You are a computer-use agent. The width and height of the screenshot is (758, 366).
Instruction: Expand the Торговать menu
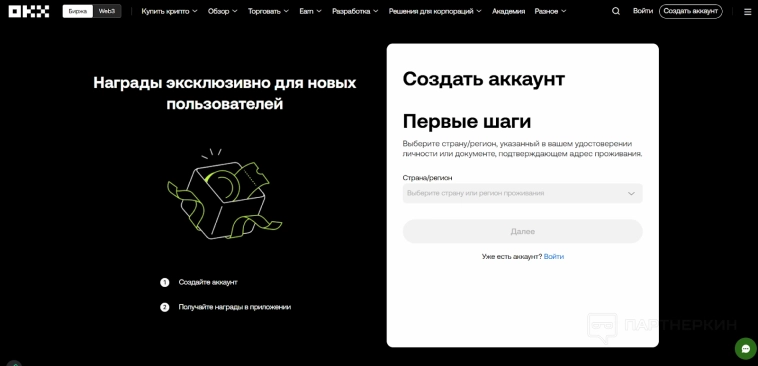pyautogui.click(x=268, y=11)
